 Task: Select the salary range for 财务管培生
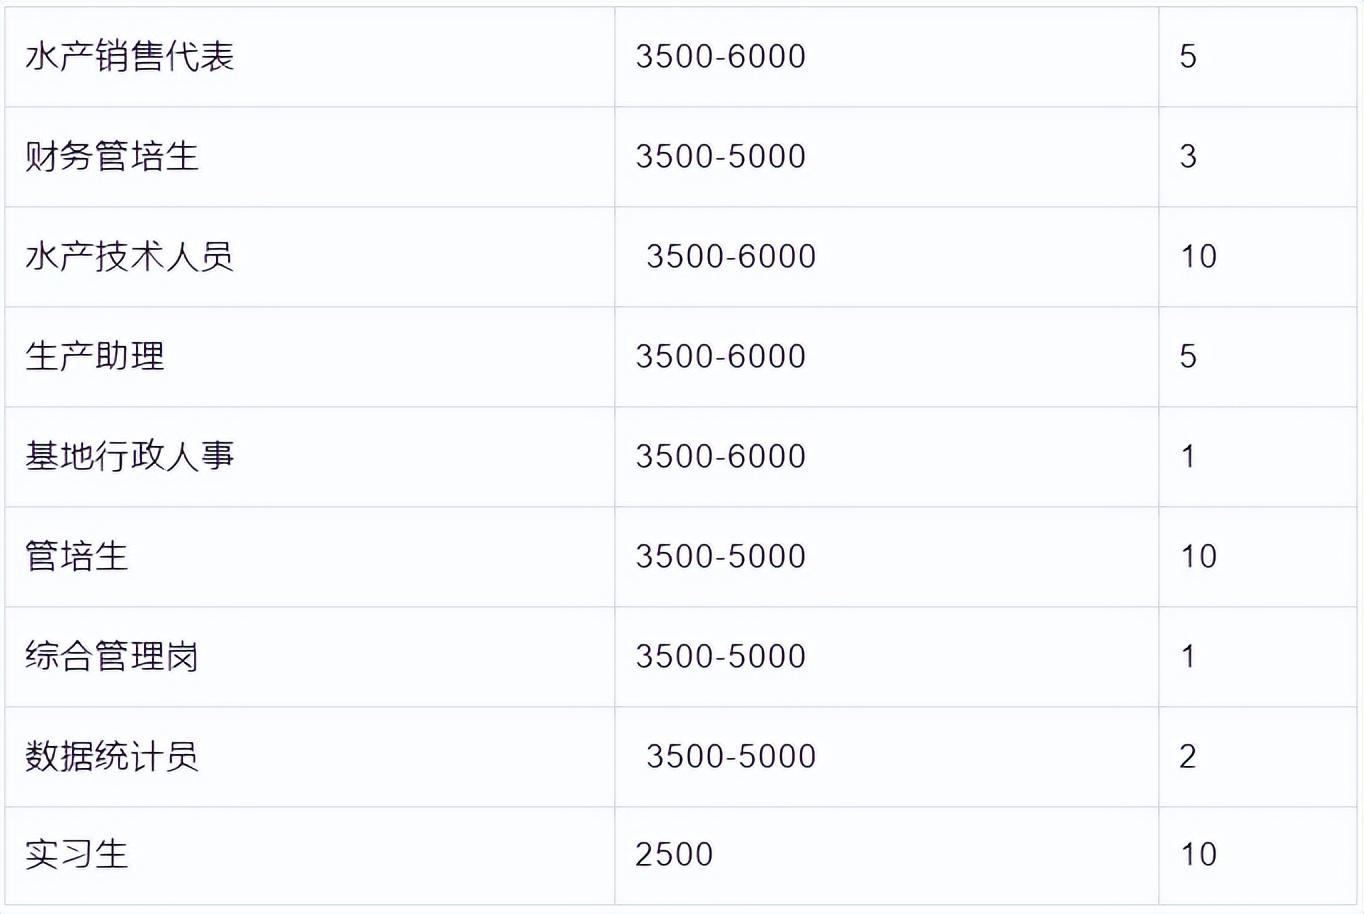pos(720,157)
